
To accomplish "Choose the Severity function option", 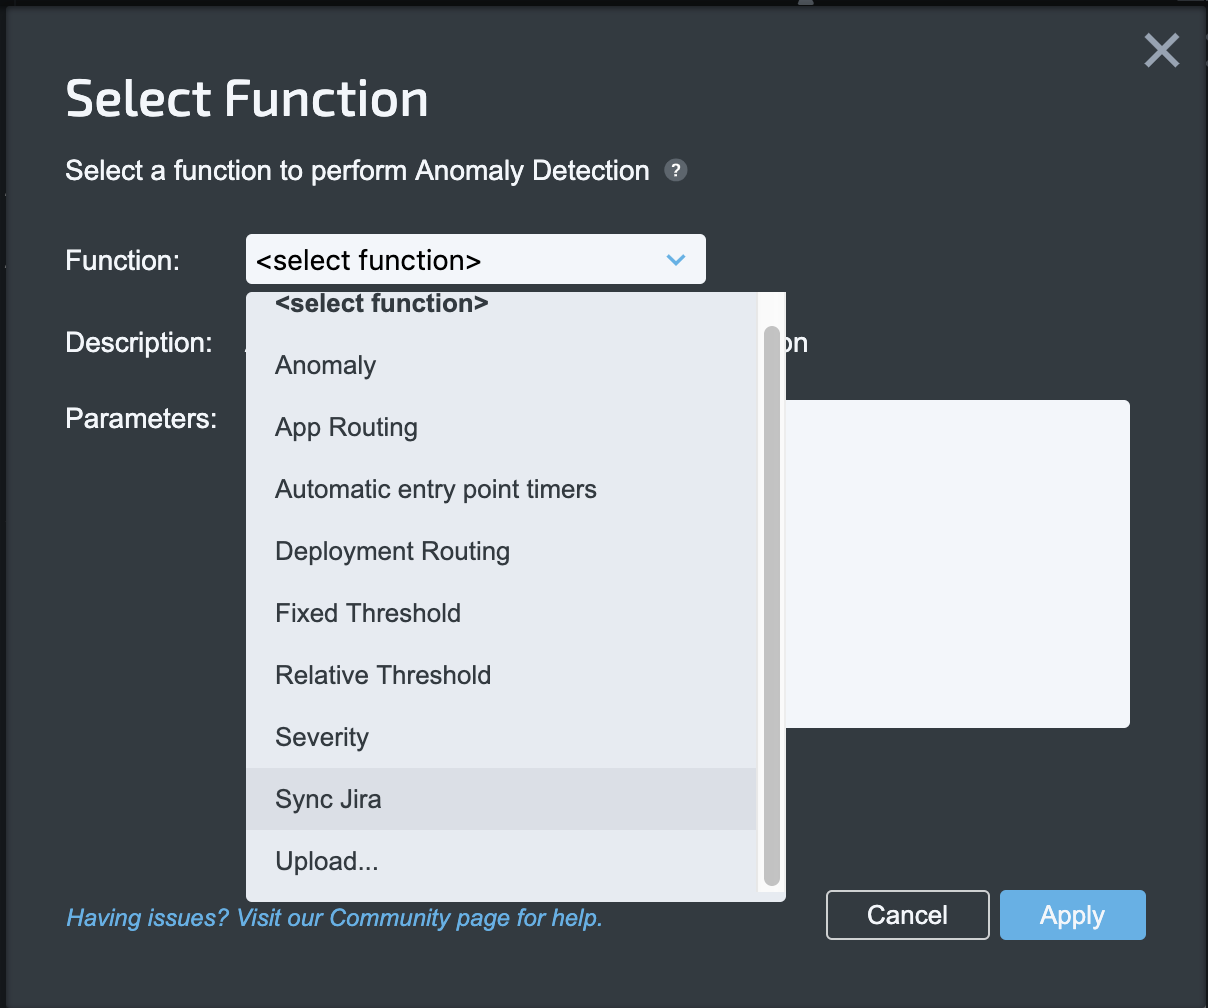I will (x=321, y=738).
